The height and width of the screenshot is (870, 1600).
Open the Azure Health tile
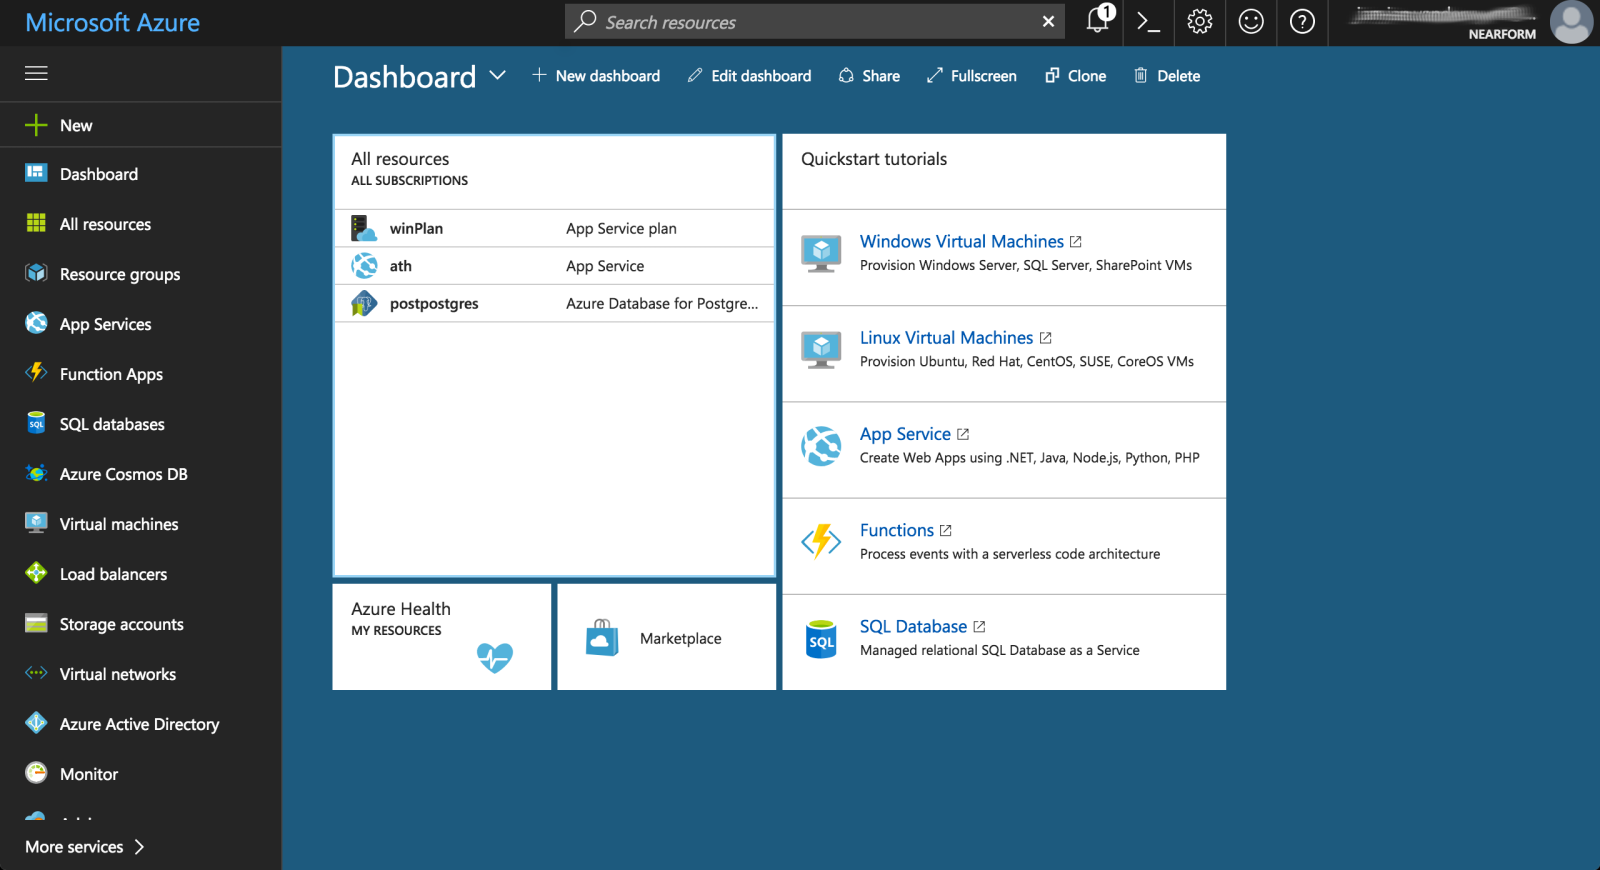click(x=442, y=637)
